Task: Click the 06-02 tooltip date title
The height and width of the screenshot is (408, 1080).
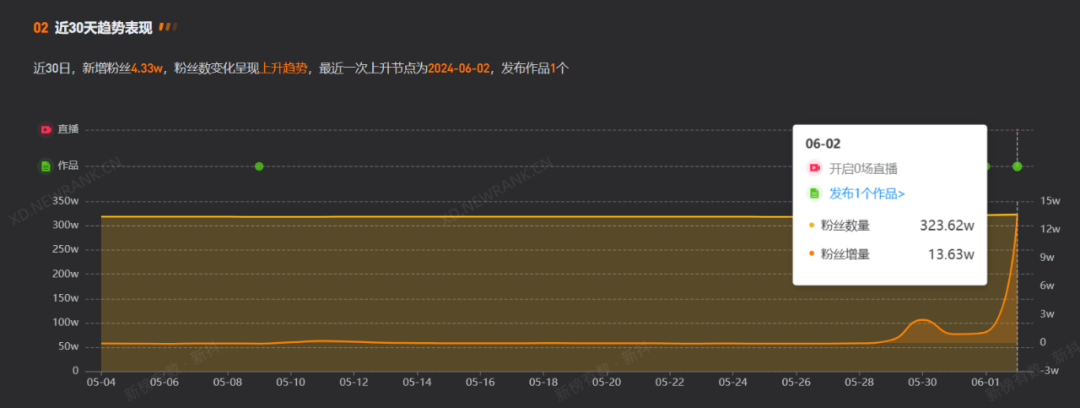Action: (x=822, y=143)
